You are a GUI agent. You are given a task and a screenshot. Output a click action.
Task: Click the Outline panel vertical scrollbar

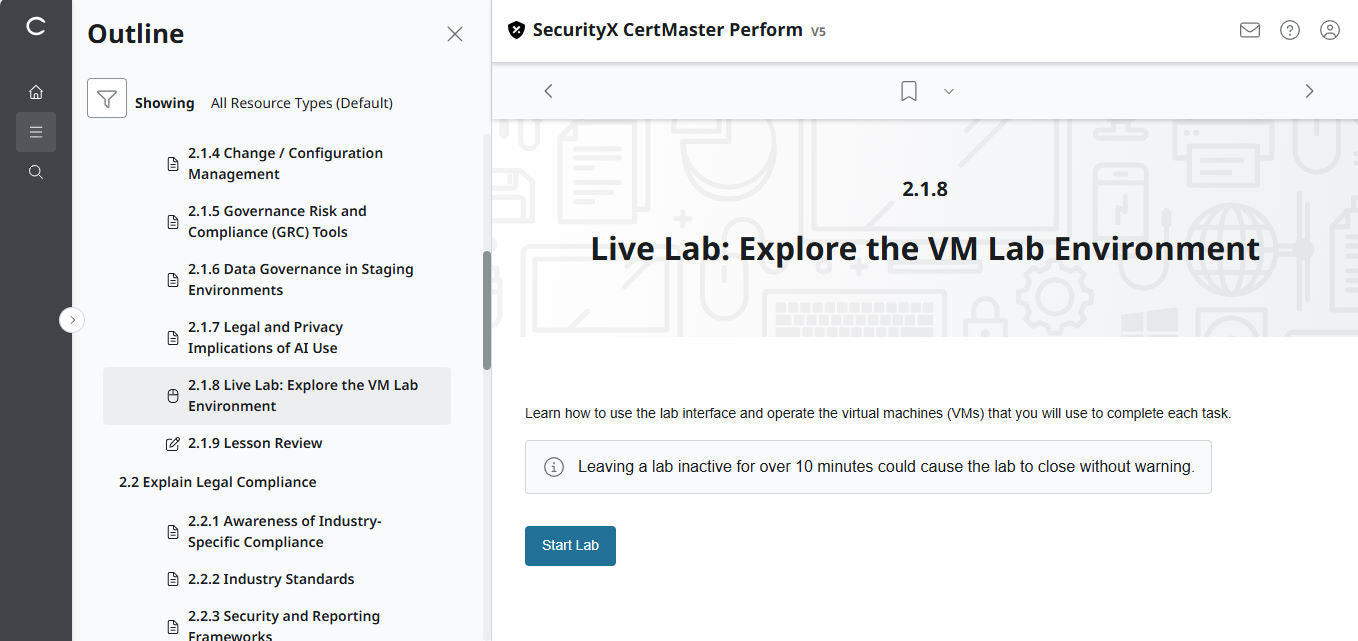(x=487, y=310)
